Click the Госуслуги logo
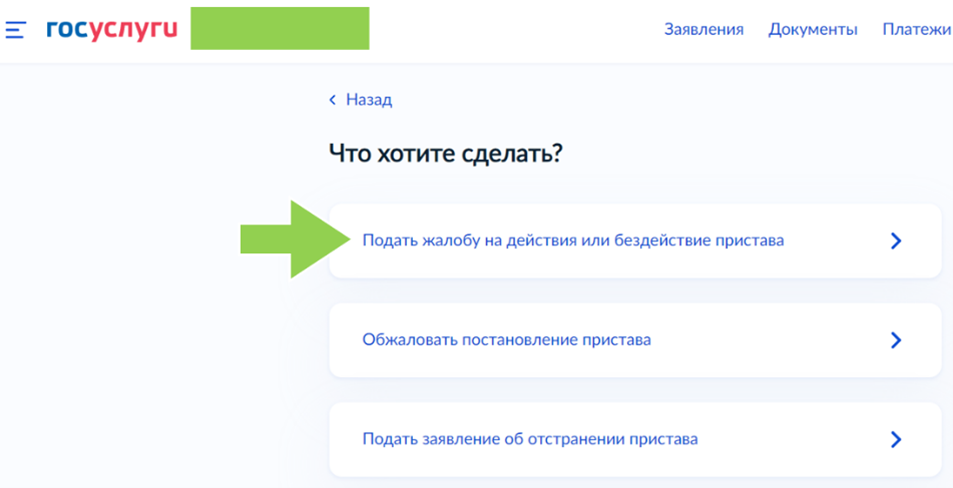The image size is (953, 488). 111,29
